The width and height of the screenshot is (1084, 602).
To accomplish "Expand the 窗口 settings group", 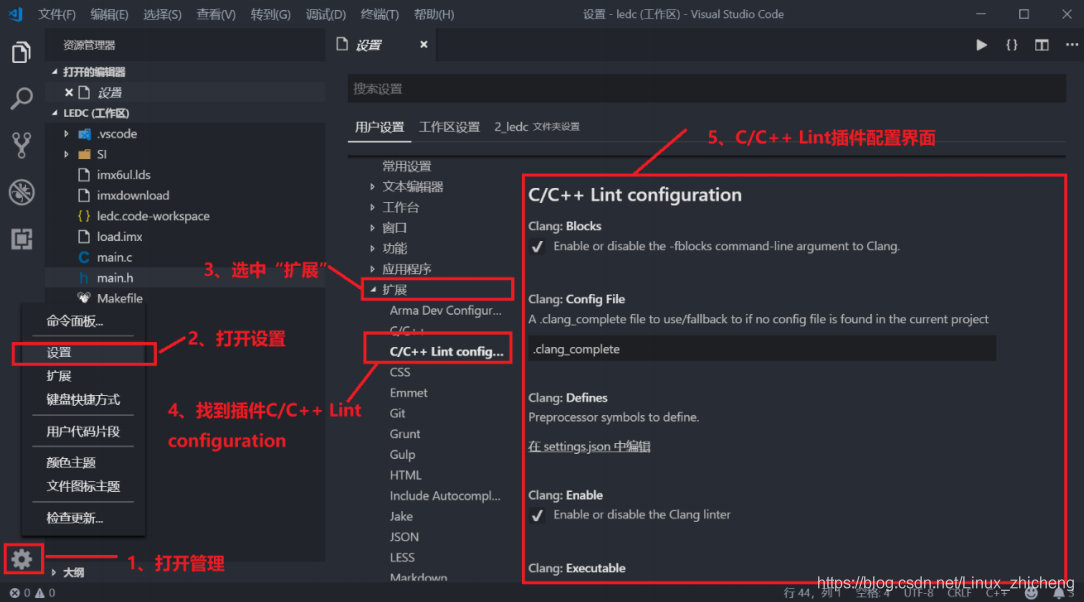I will (x=373, y=227).
